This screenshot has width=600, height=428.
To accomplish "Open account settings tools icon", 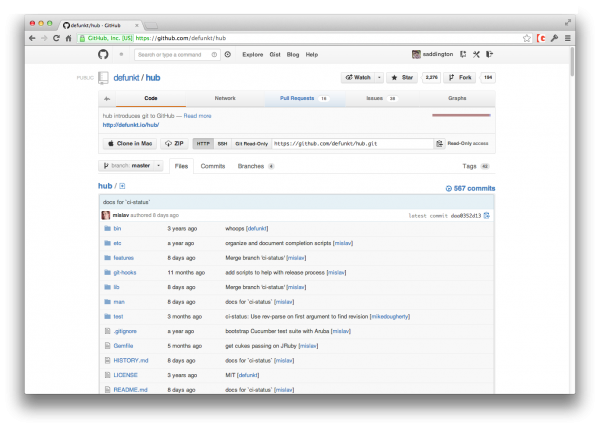I will coord(476,54).
